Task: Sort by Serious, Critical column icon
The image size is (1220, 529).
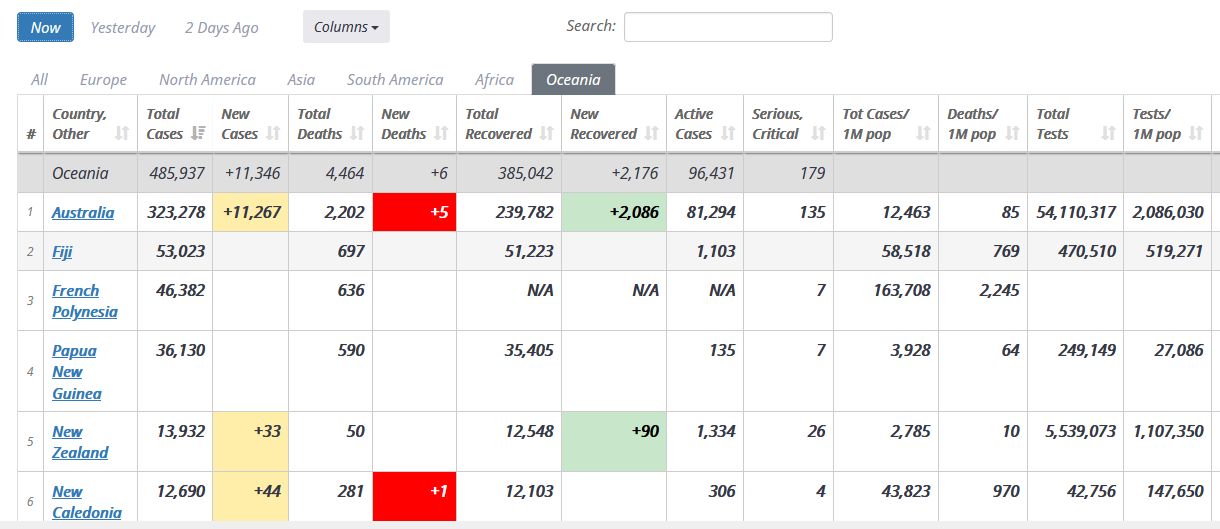Action: coord(819,134)
